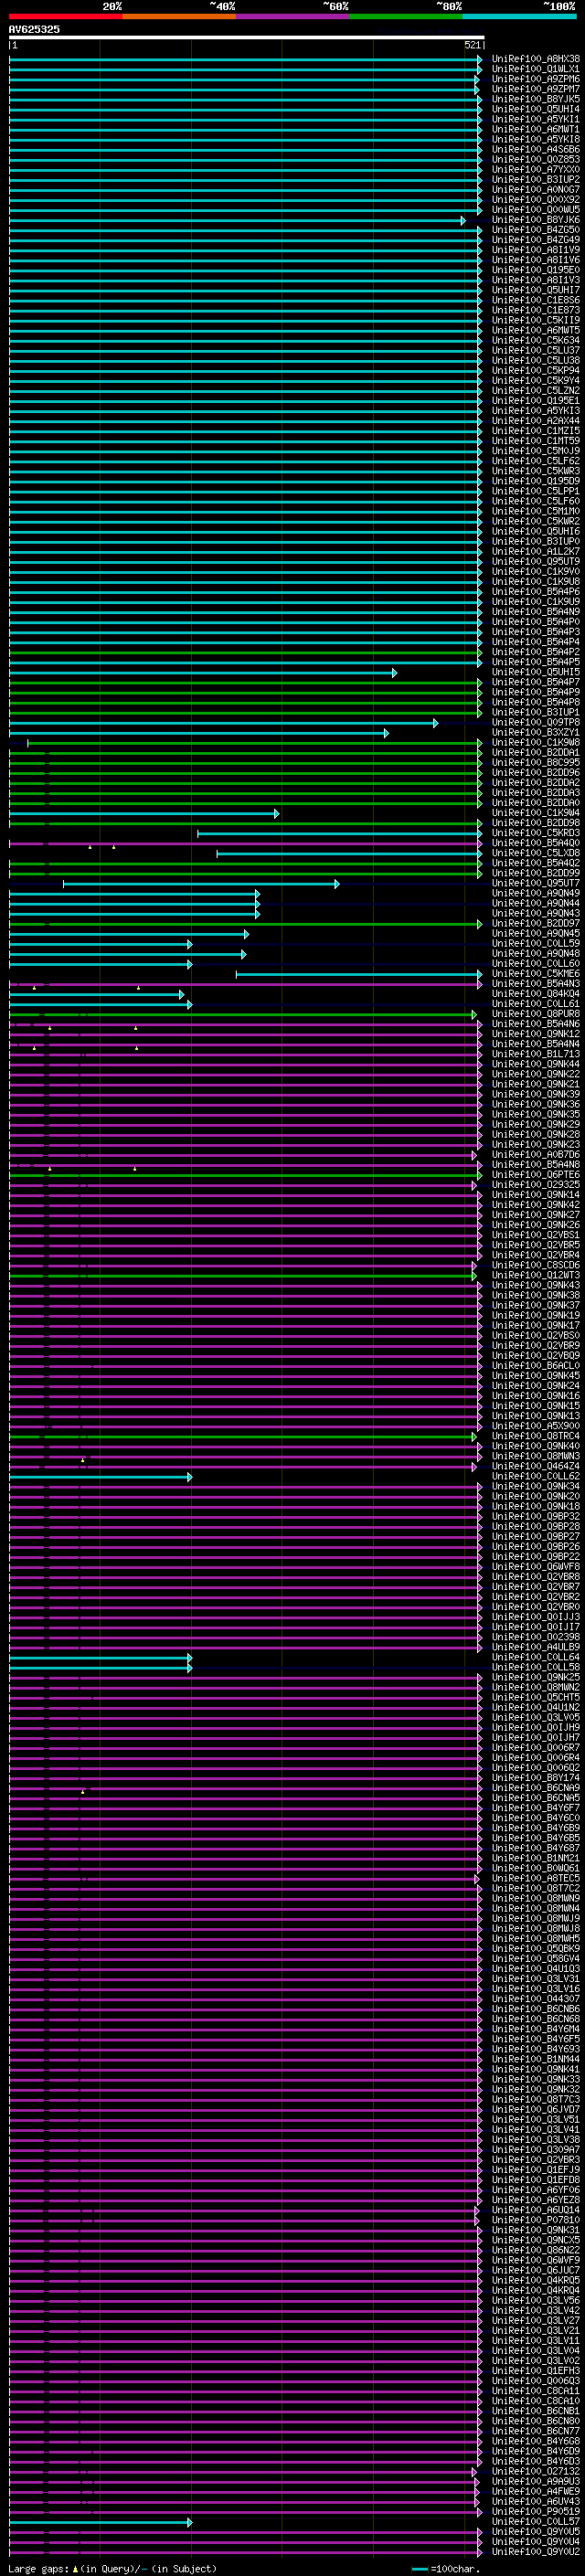The height and width of the screenshot is (2576, 585).
Task: Select hit label UniRef100_B8YJK5
Action: click(x=536, y=99)
